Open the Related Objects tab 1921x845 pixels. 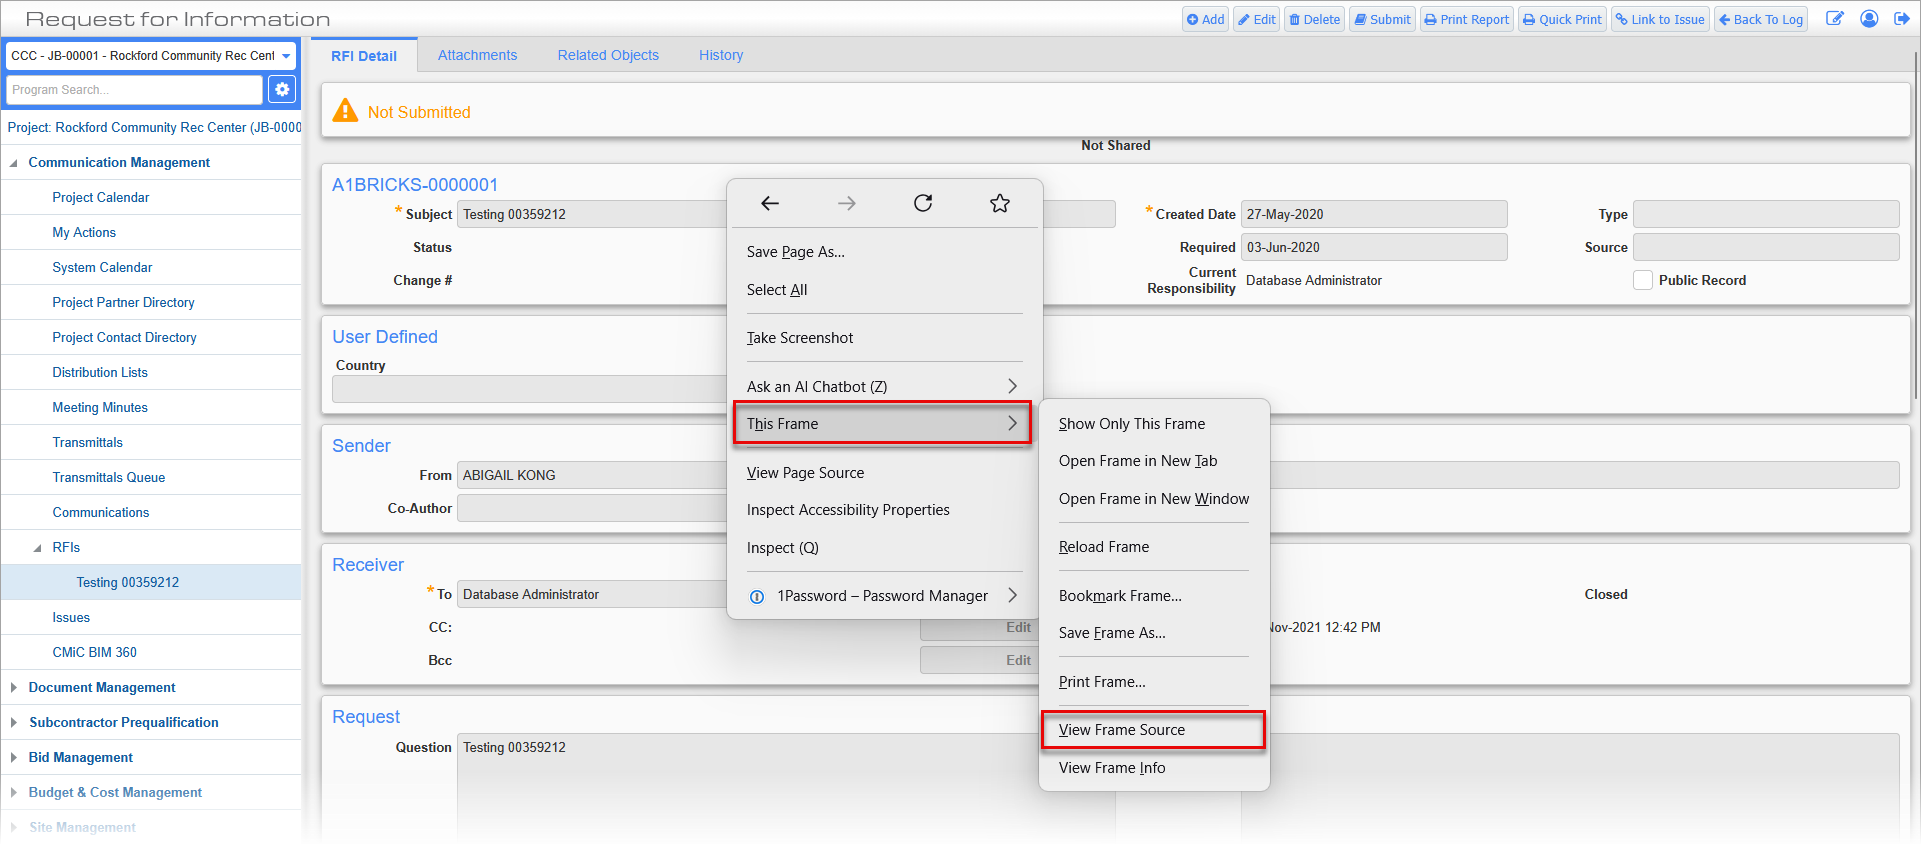[608, 55]
